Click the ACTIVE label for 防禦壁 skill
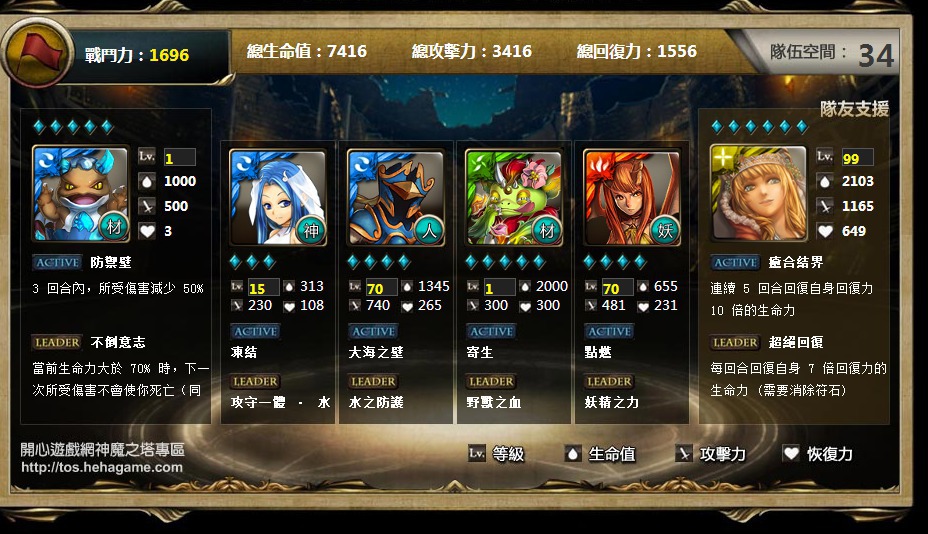The width and height of the screenshot is (928, 534). pyautogui.click(x=57, y=262)
